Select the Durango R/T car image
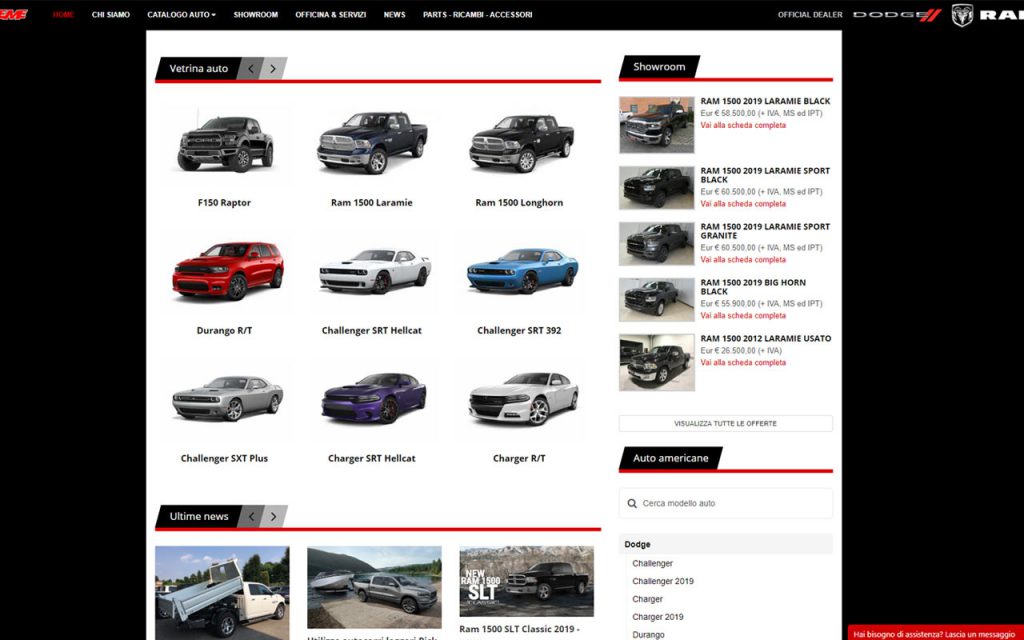The height and width of the screenshot is (640, 1024). 227,271
